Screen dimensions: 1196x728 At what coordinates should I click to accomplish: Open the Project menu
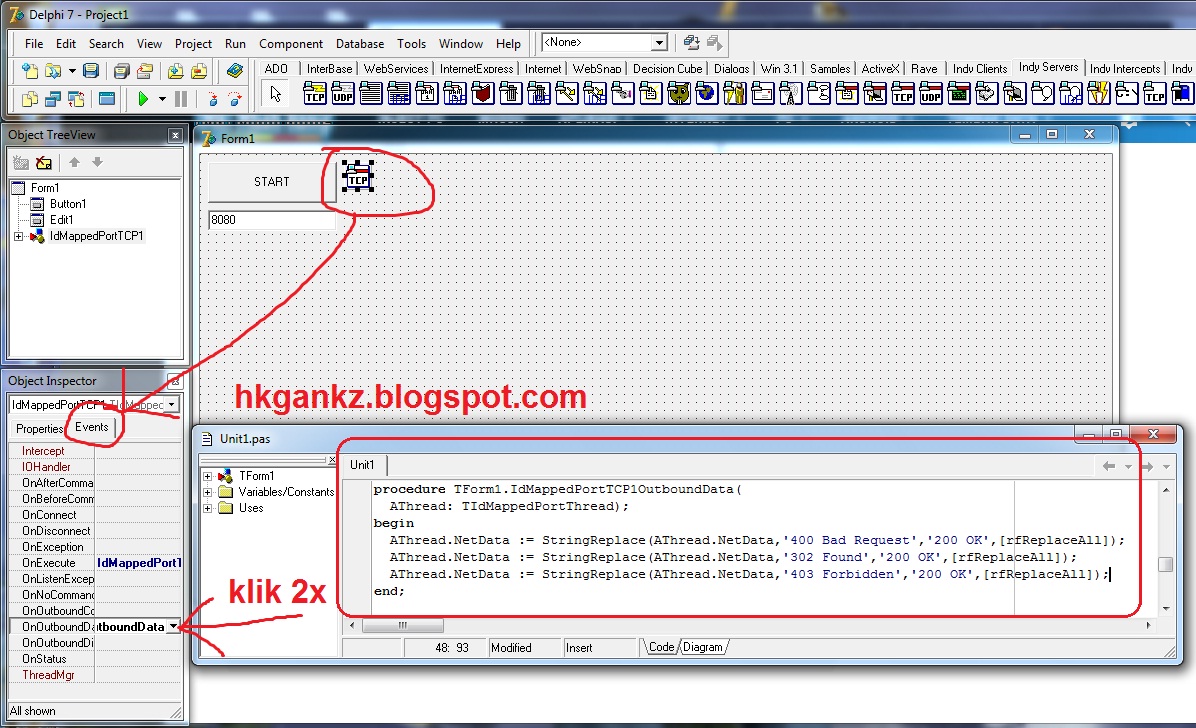[x=193, y=44]
